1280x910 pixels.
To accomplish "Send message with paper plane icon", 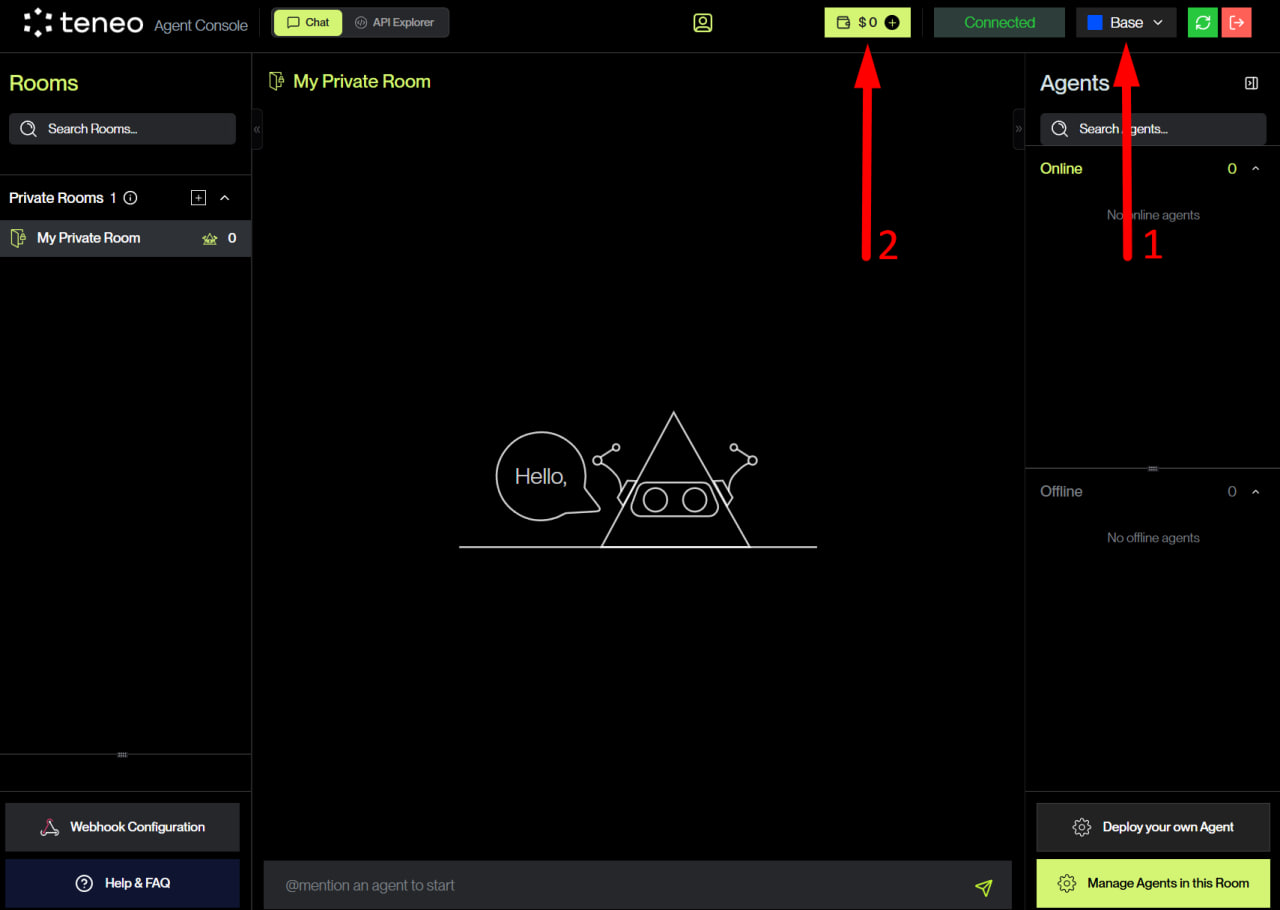I will tap(984, 887).
